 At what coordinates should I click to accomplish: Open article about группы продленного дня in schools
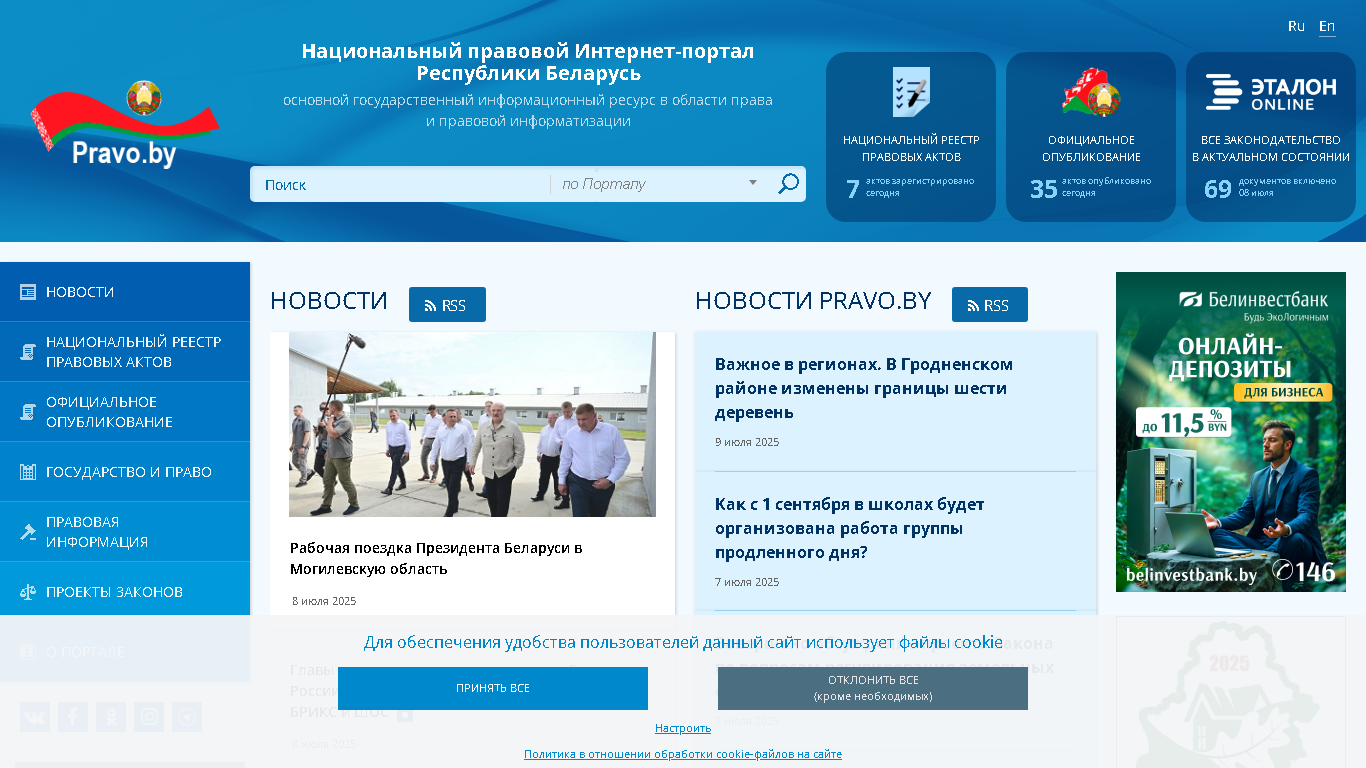tap(850, 528)
